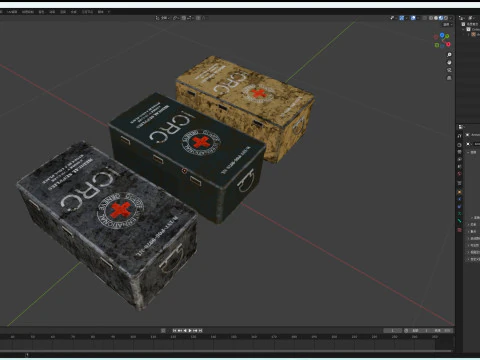Expand the indented Delta Transform subpanel

[x=472, y=217]
